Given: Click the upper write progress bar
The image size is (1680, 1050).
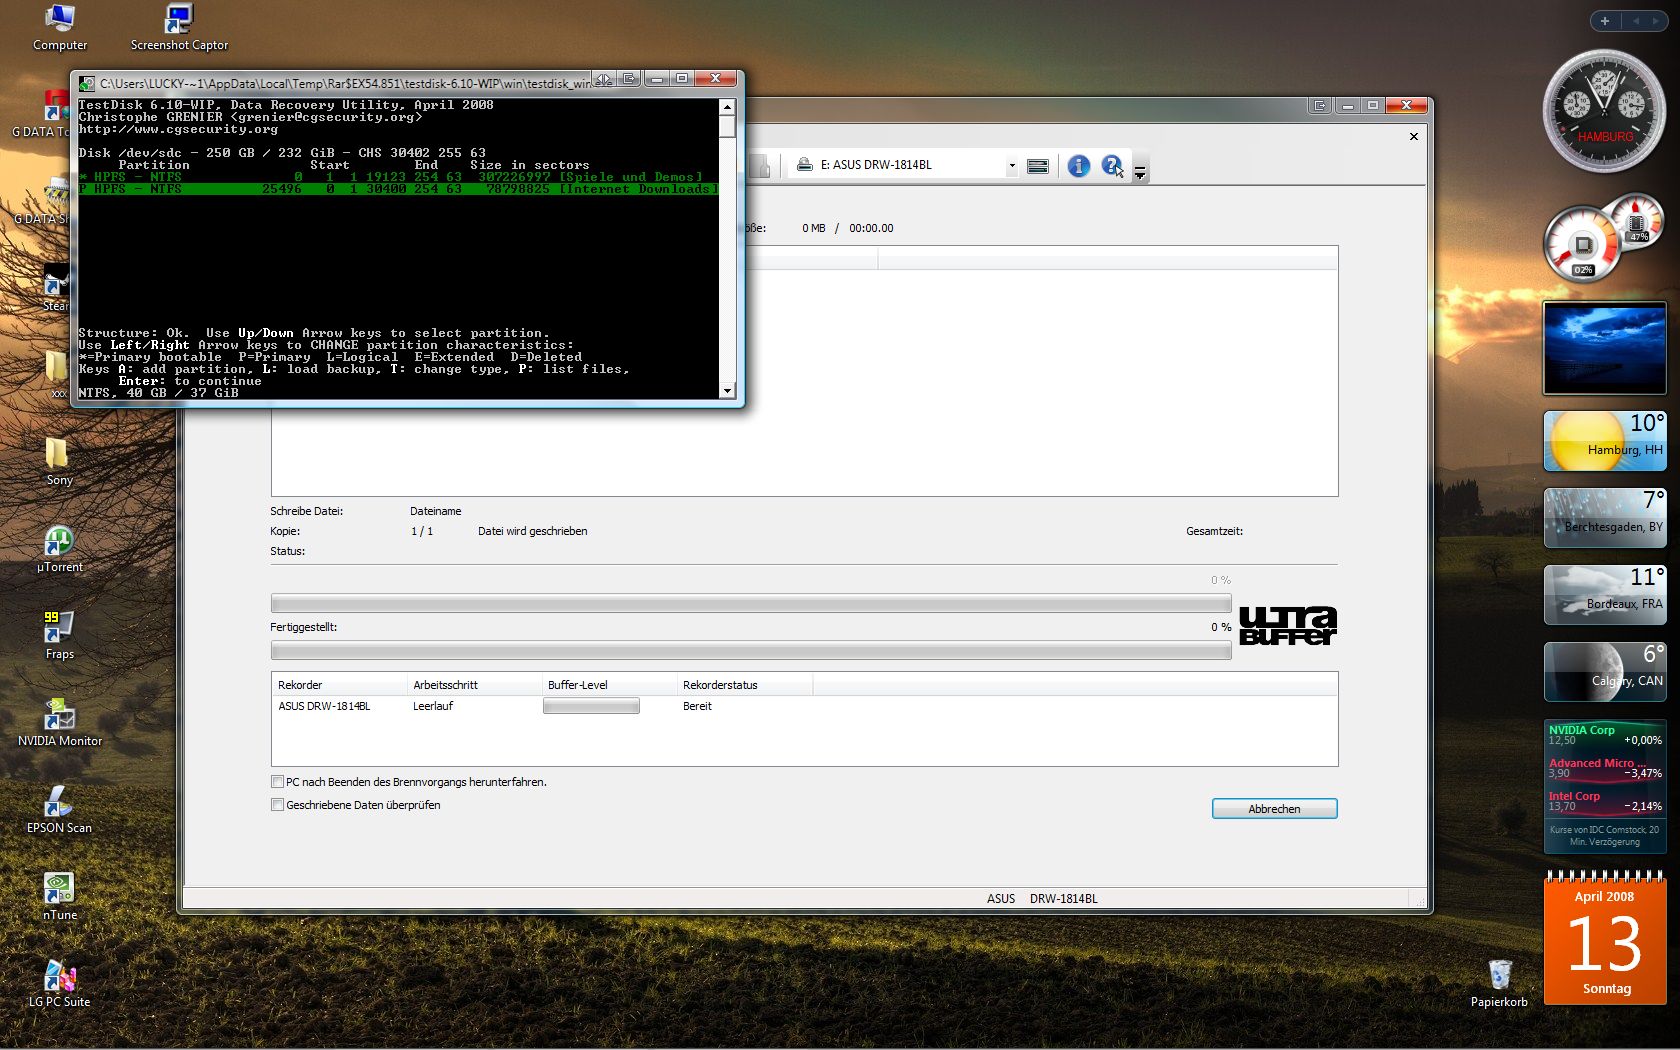Looking at the screenshot, I should (751, 603).
